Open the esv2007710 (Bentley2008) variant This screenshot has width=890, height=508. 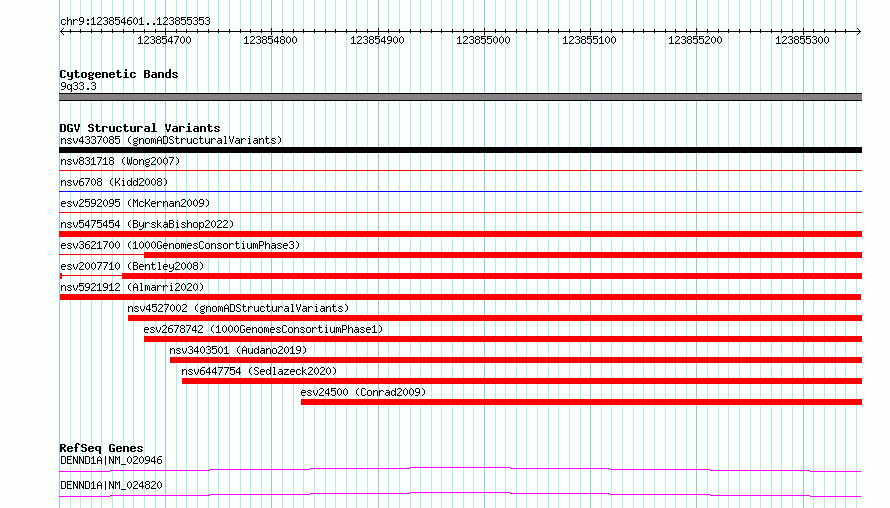click(132, 266)
